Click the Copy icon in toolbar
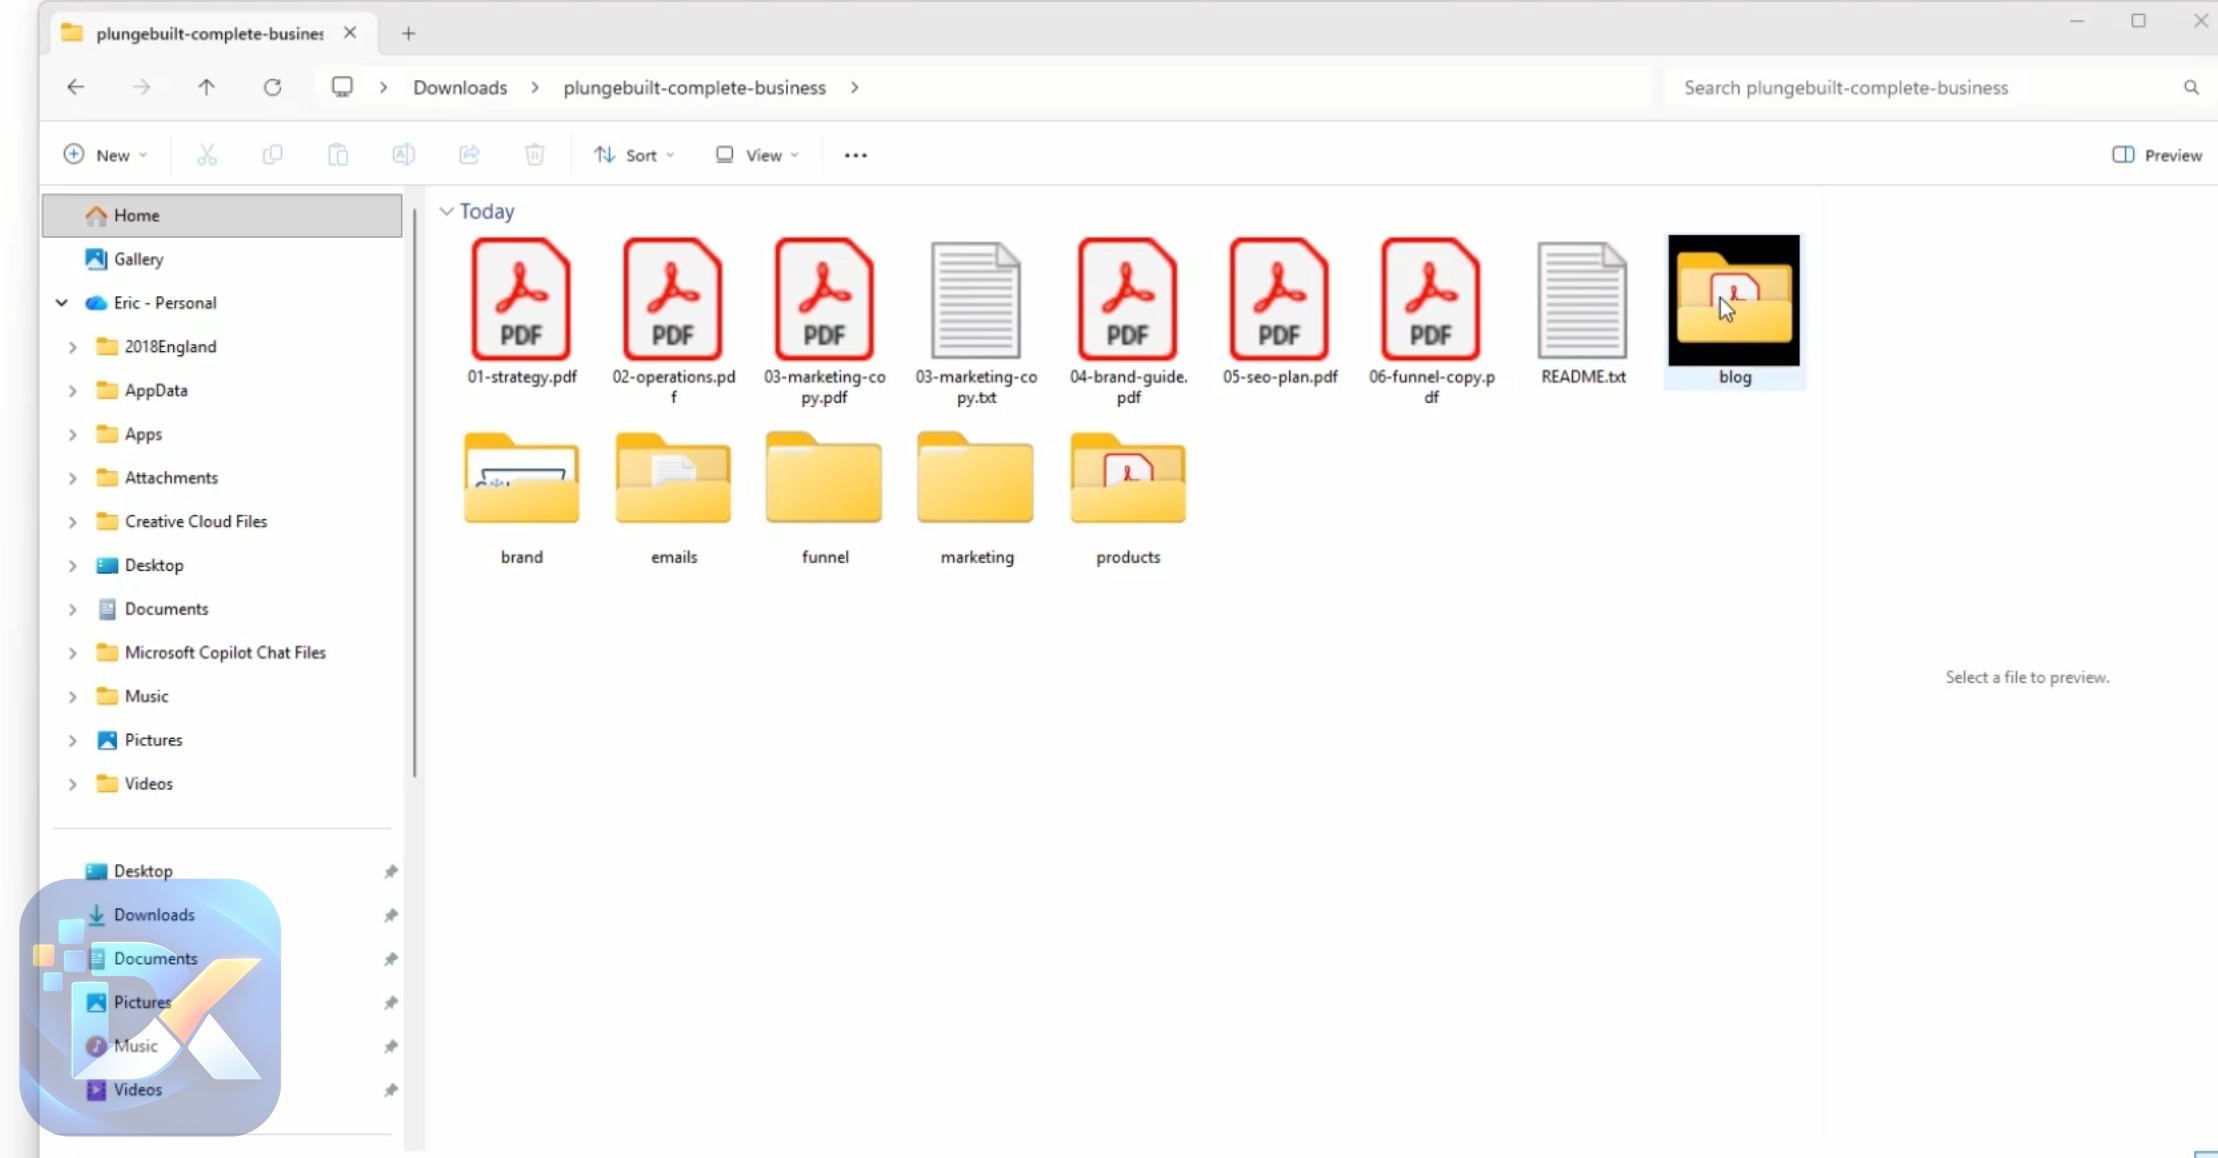This screenshot has width=2218, height=1158. tap(272, 155)
